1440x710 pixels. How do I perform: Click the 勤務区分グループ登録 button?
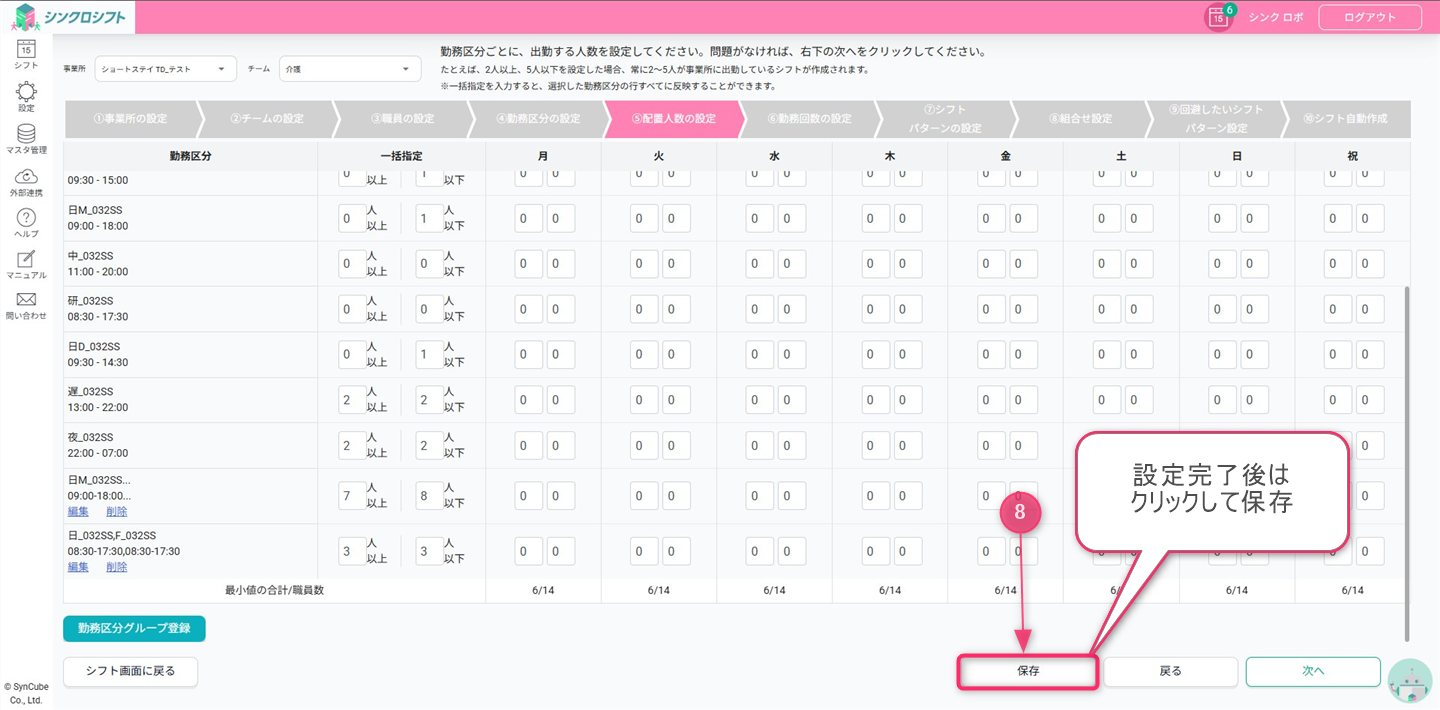click(134, 628)
